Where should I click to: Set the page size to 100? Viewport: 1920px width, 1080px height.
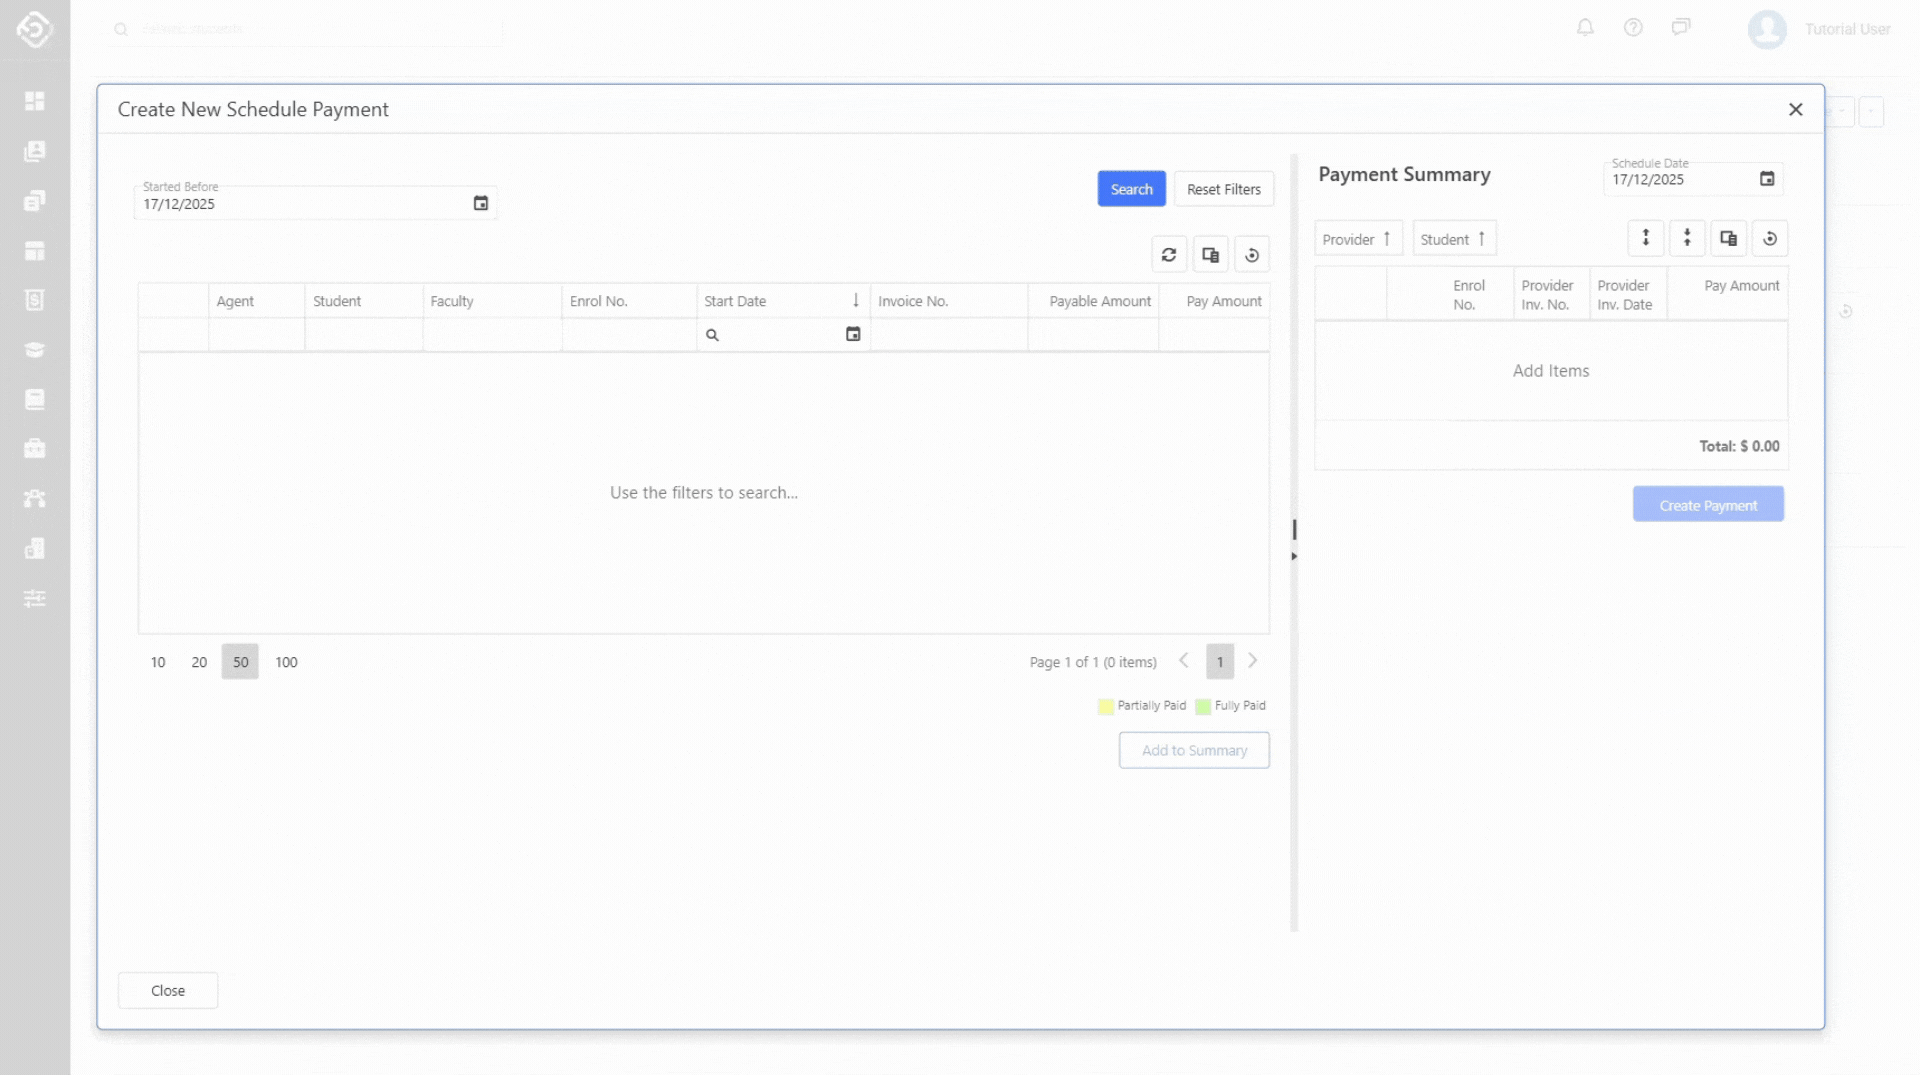tap(286, 662)
